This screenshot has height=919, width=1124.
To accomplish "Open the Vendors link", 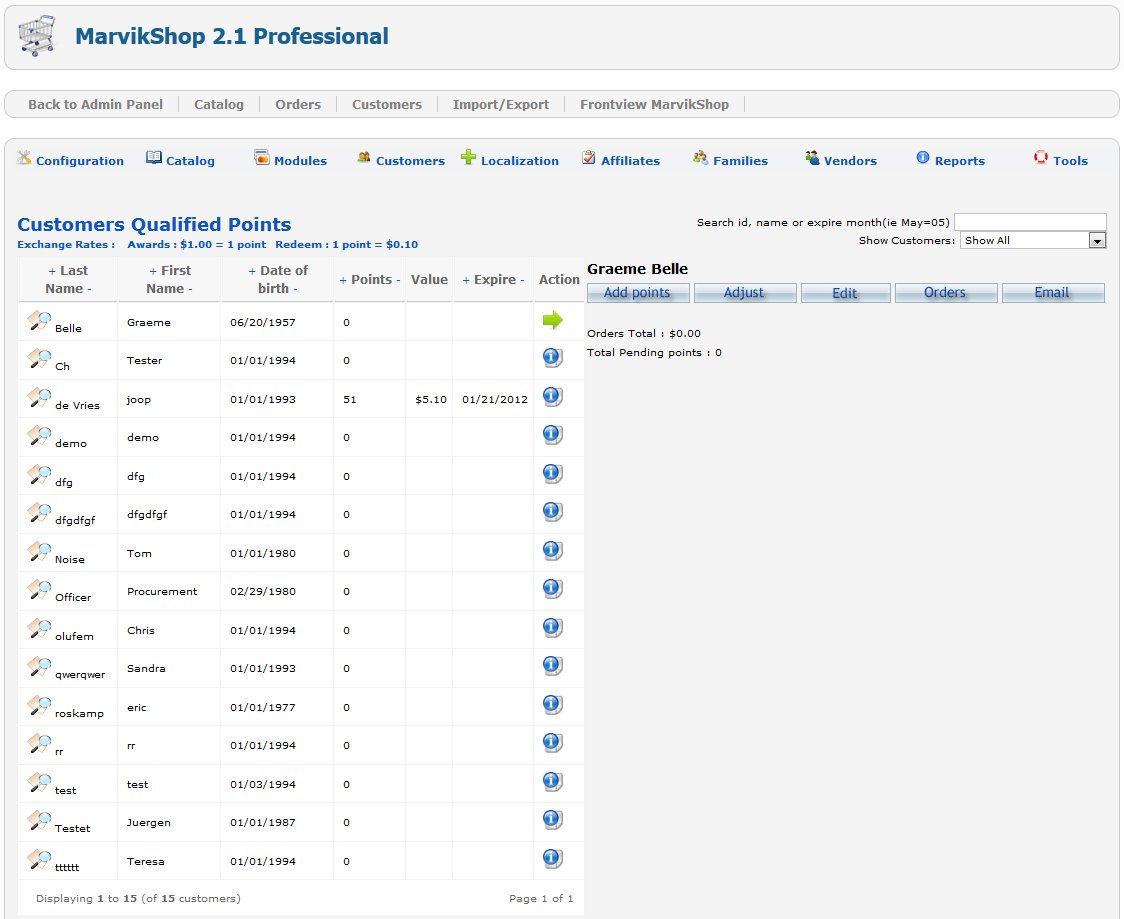I will 850,161.
